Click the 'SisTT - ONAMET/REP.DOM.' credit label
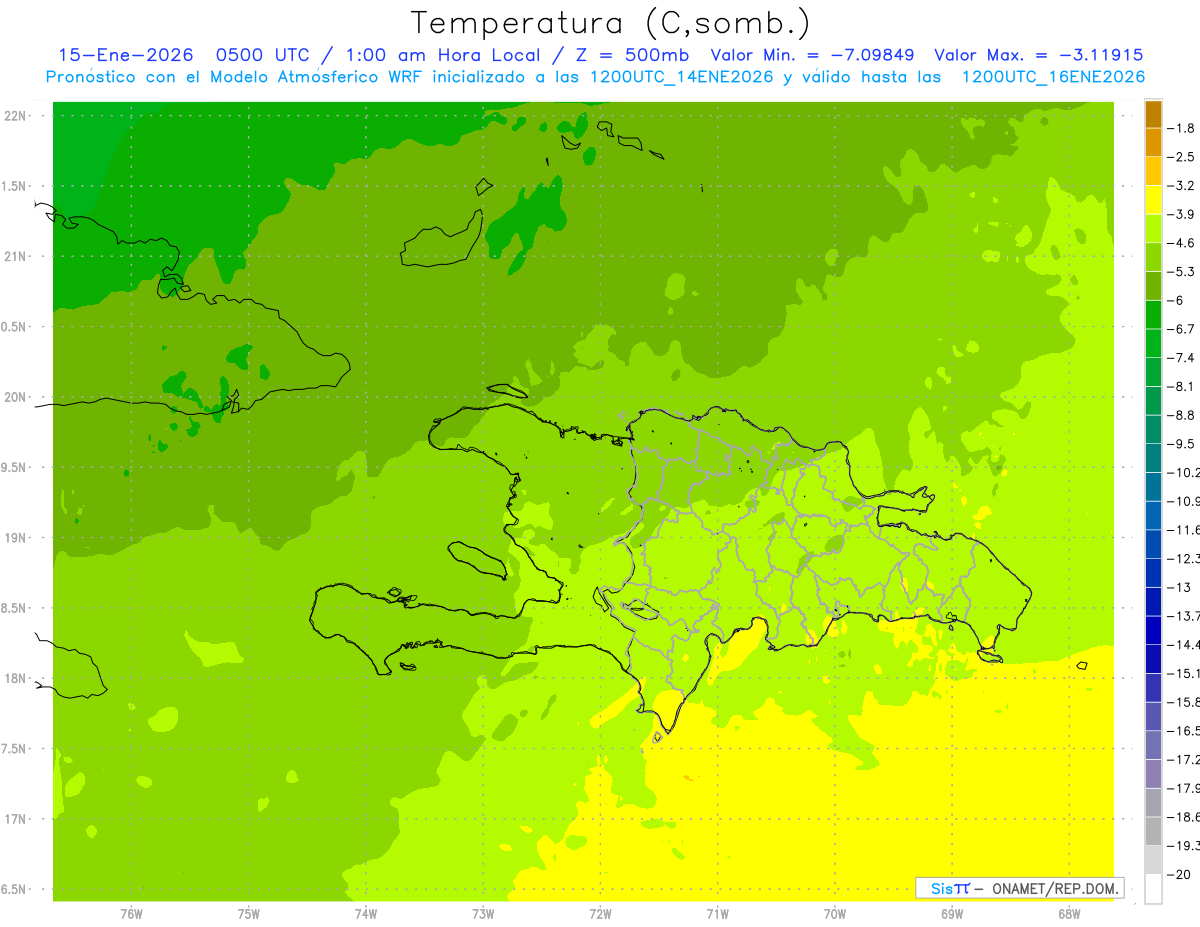Image resolution: width=1200 pixels, height=927 pixels. pyautogui.click(x=1019, y=888)
